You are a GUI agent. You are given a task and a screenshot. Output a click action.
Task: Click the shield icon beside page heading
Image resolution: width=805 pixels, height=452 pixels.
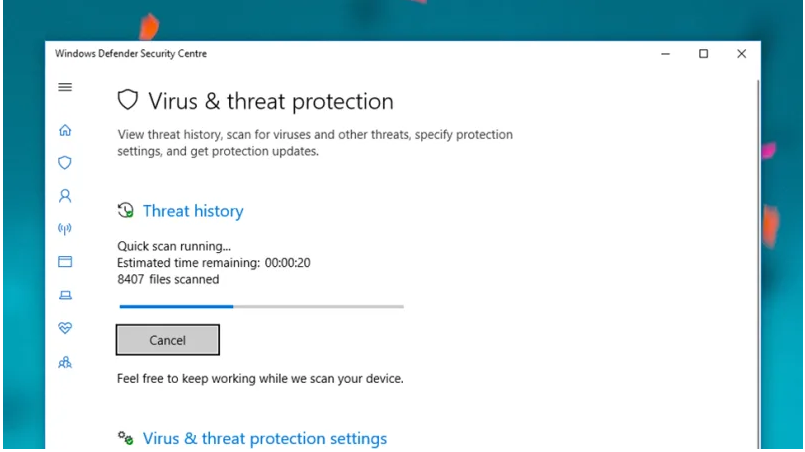pyautogui.click(x=128, y=100)
